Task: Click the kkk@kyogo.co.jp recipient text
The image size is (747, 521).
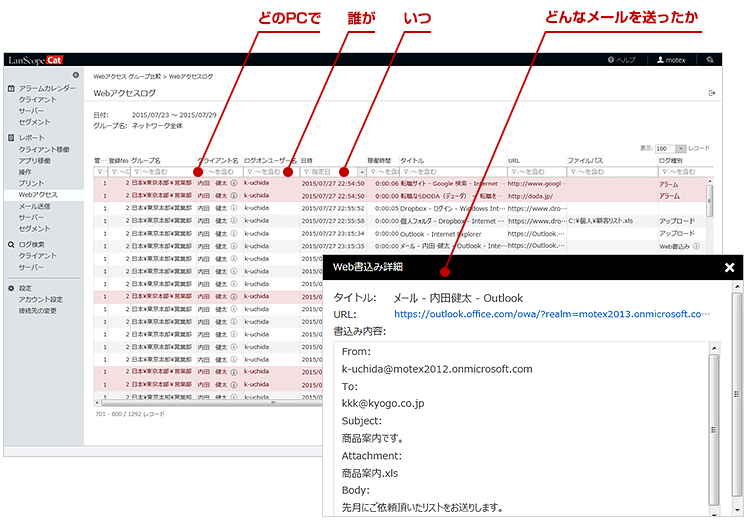Action: pos(383,403)
